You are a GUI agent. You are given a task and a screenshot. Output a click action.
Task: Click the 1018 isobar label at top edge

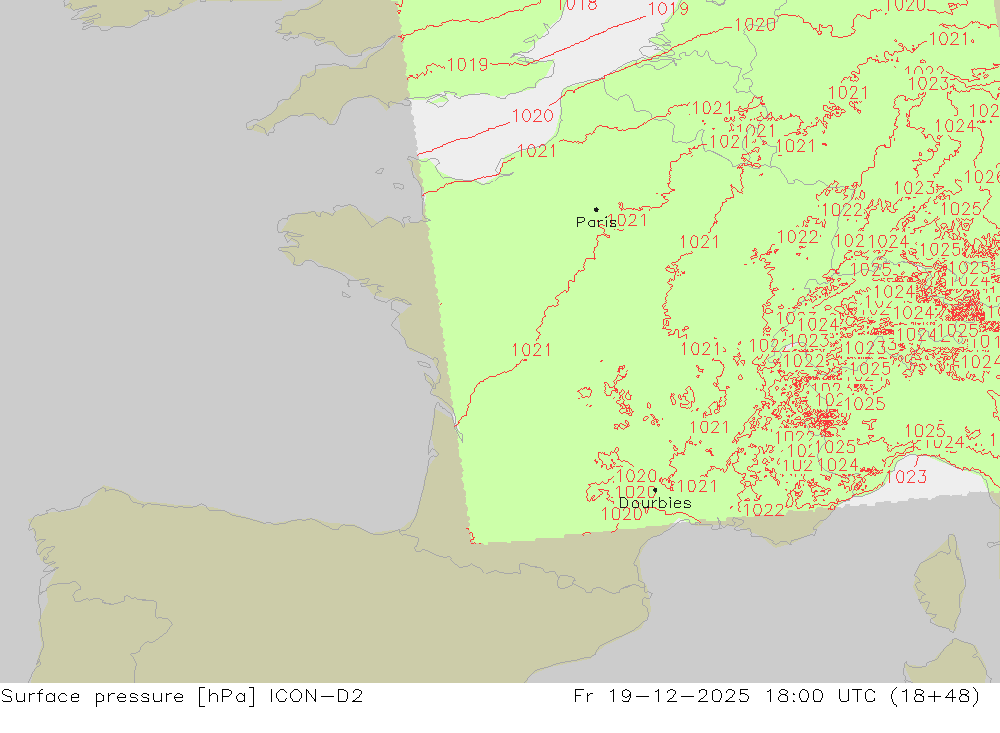coord(577,5)
